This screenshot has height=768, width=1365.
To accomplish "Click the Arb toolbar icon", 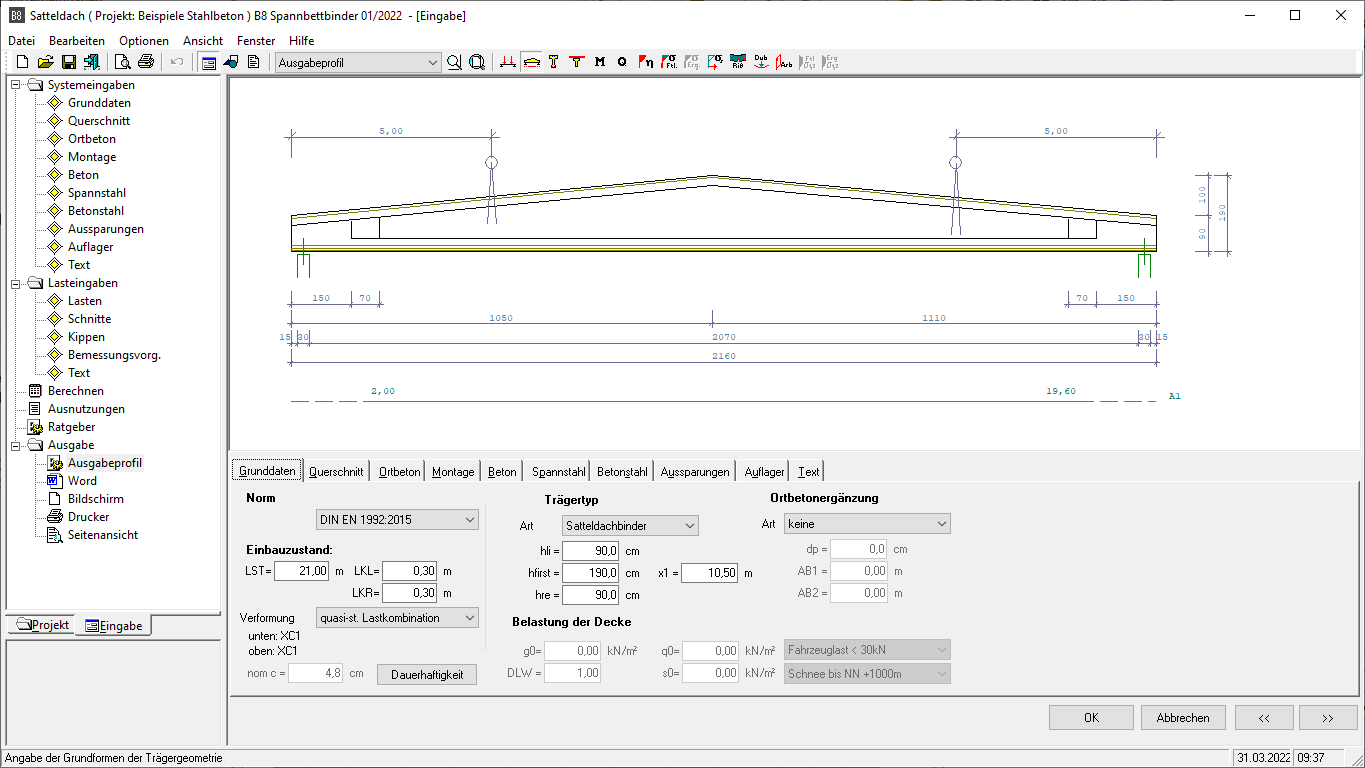I will point(784,62).
